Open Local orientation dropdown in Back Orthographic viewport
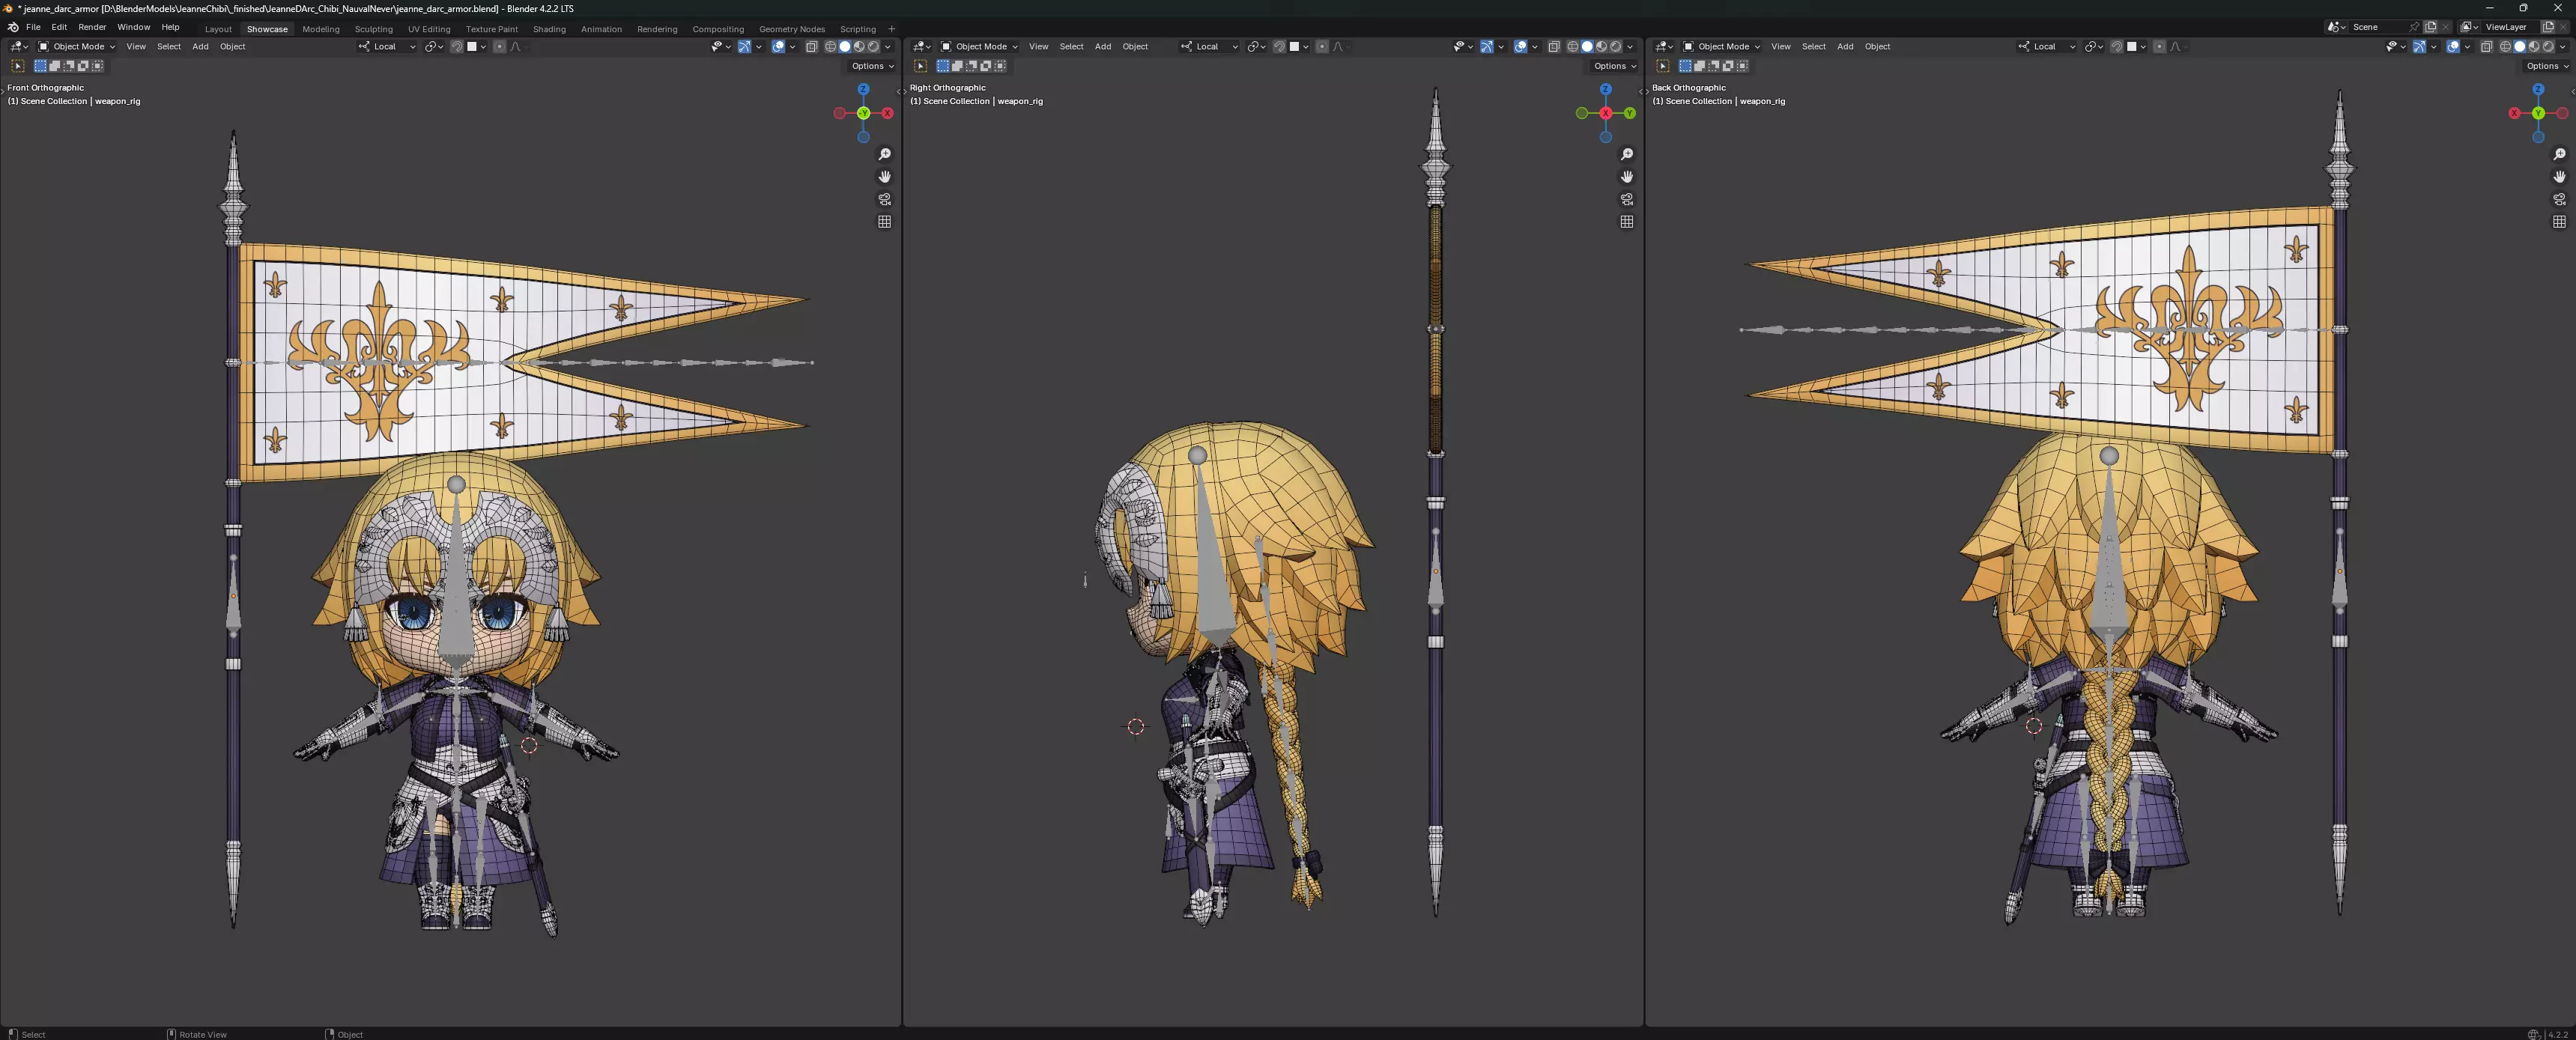Screen dimensions: 2576x1040 pos(2047,46)
